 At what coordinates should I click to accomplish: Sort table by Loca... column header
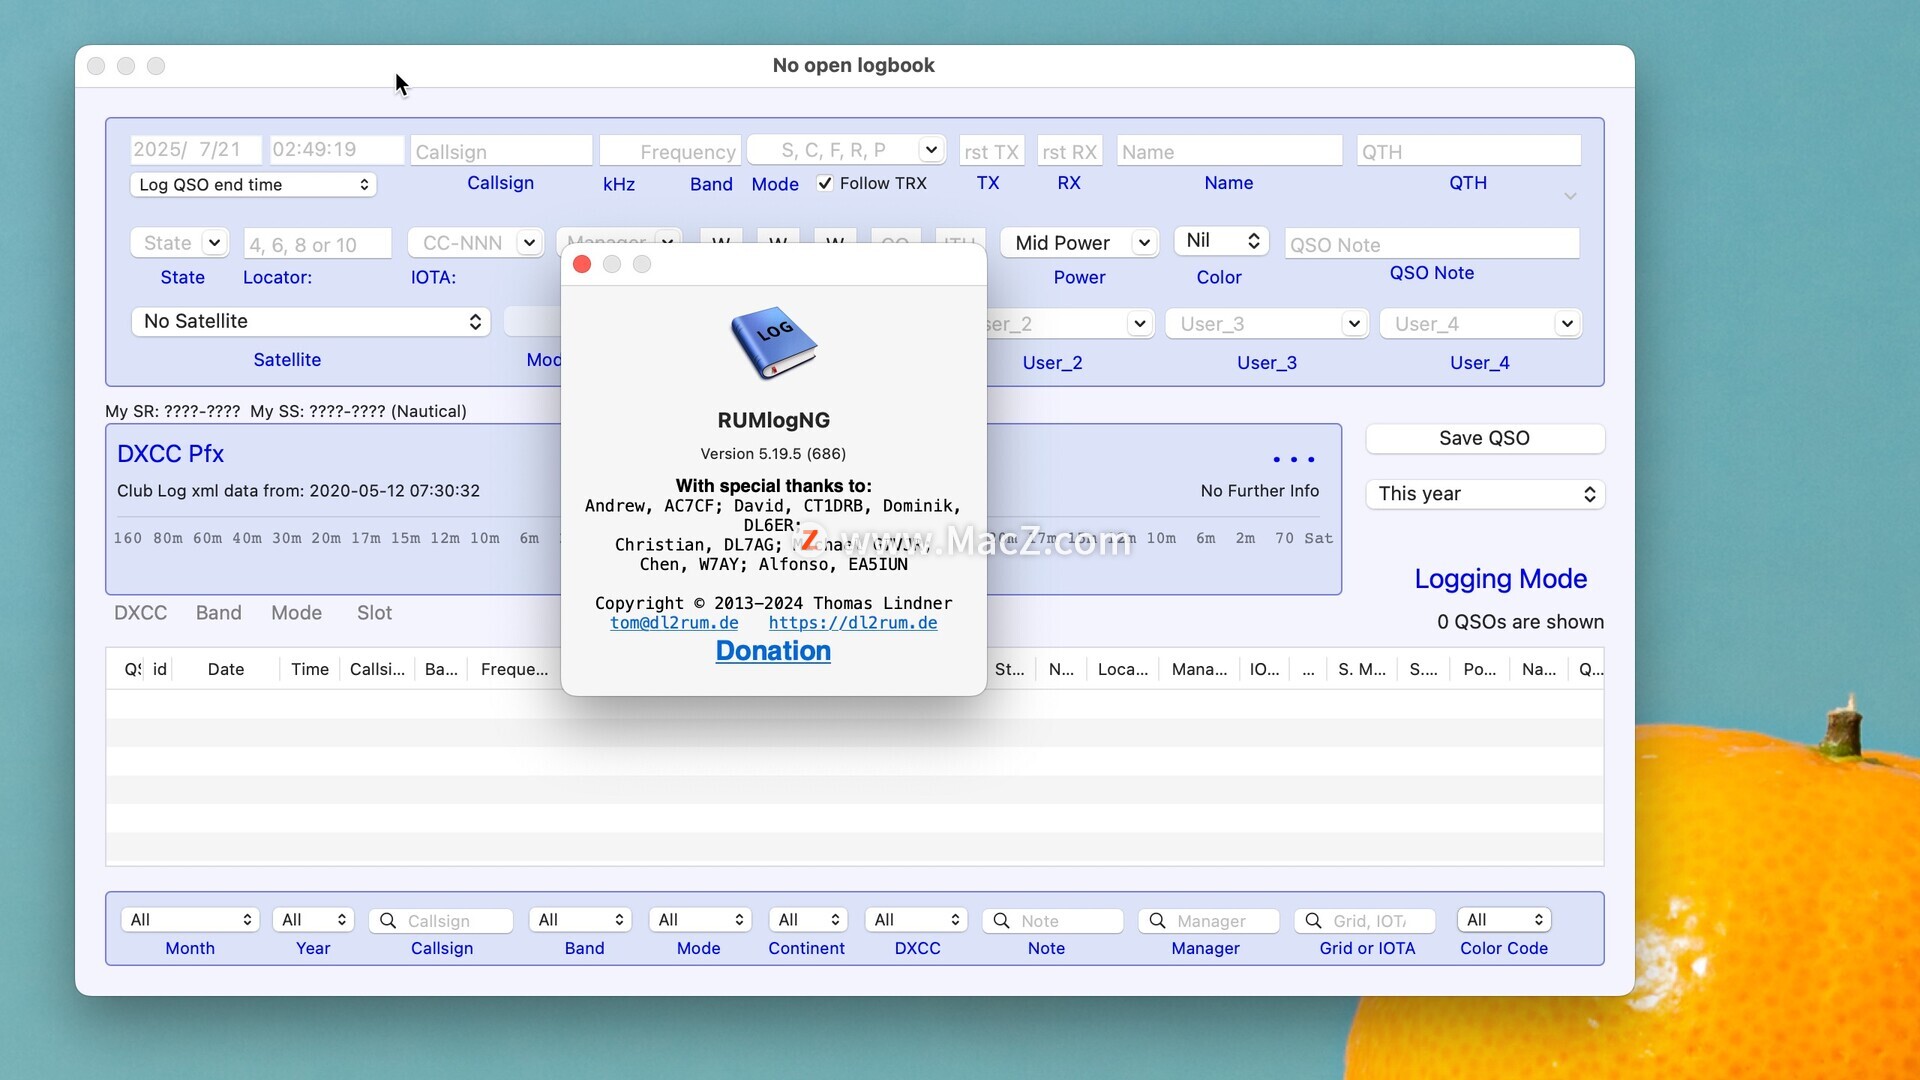1123,669
